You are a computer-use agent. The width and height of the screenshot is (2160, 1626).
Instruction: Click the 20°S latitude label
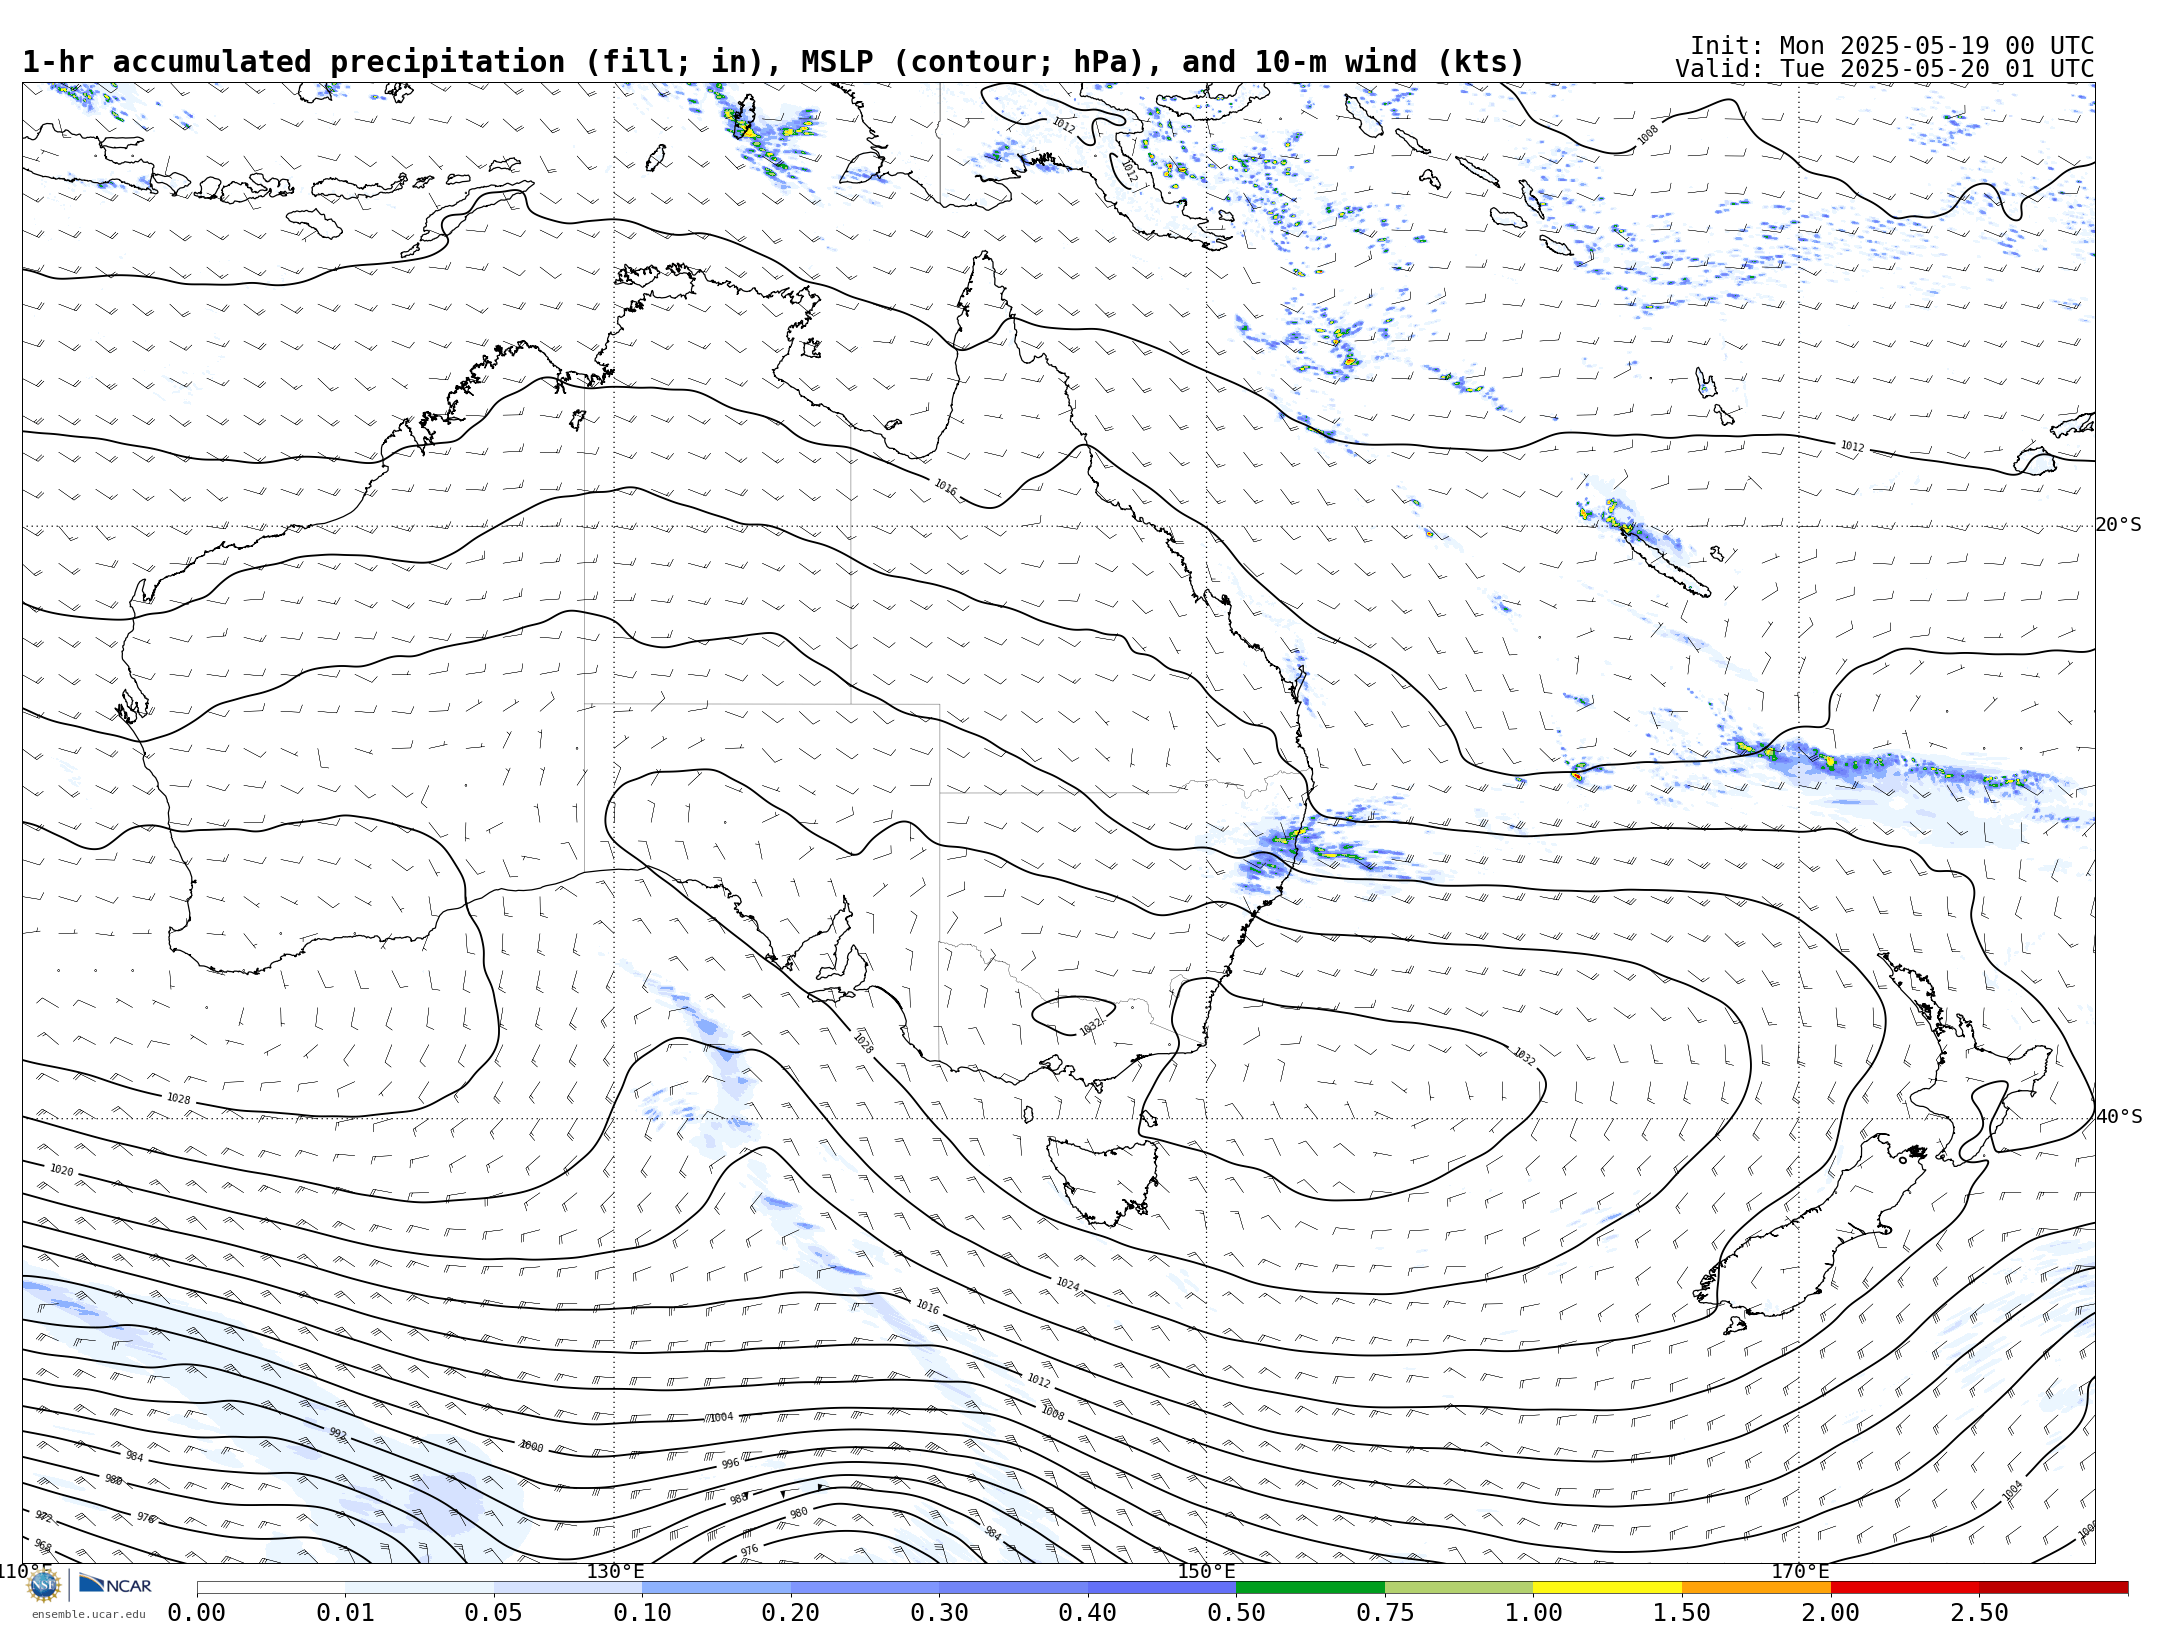click(x=2119, y=525)
